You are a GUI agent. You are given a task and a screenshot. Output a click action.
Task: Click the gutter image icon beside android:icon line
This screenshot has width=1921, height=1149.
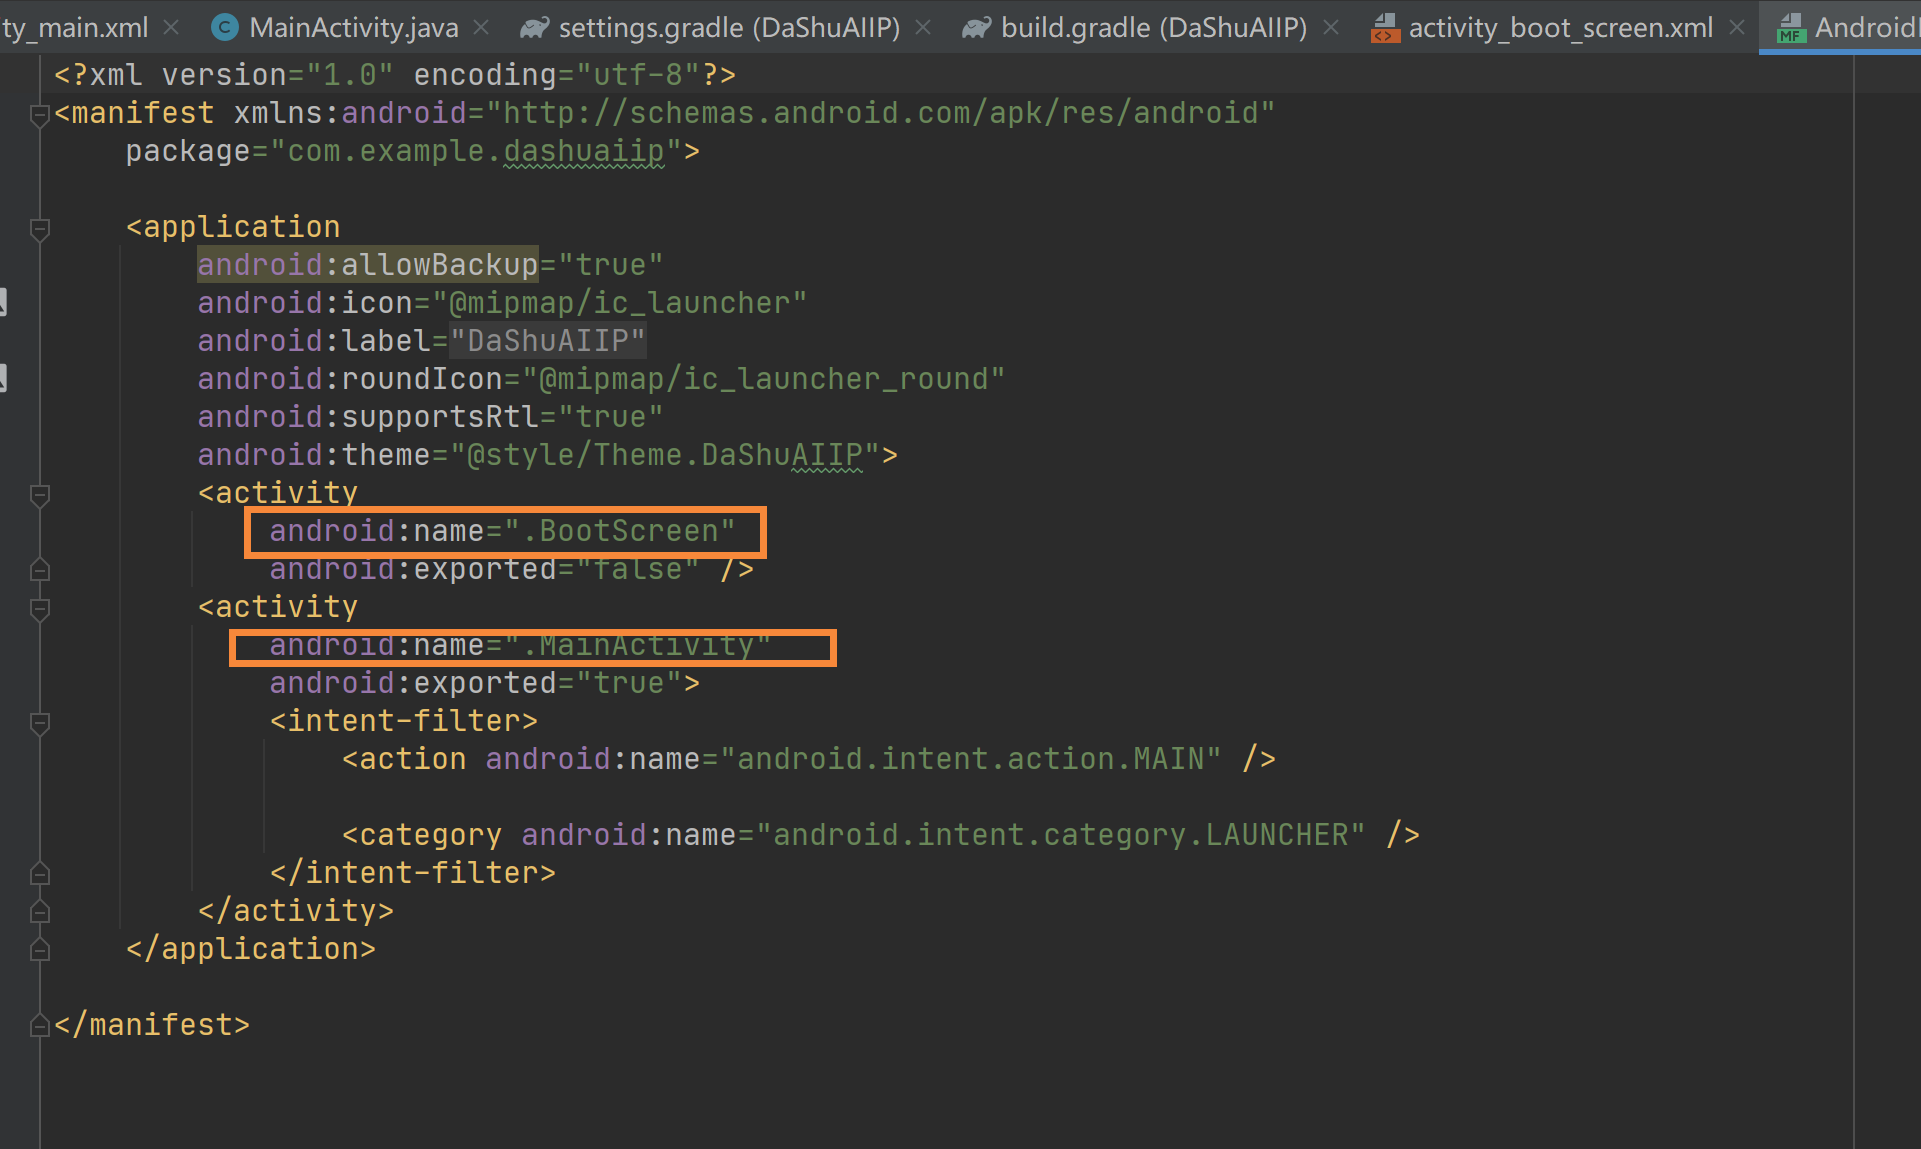pos(3,301)
